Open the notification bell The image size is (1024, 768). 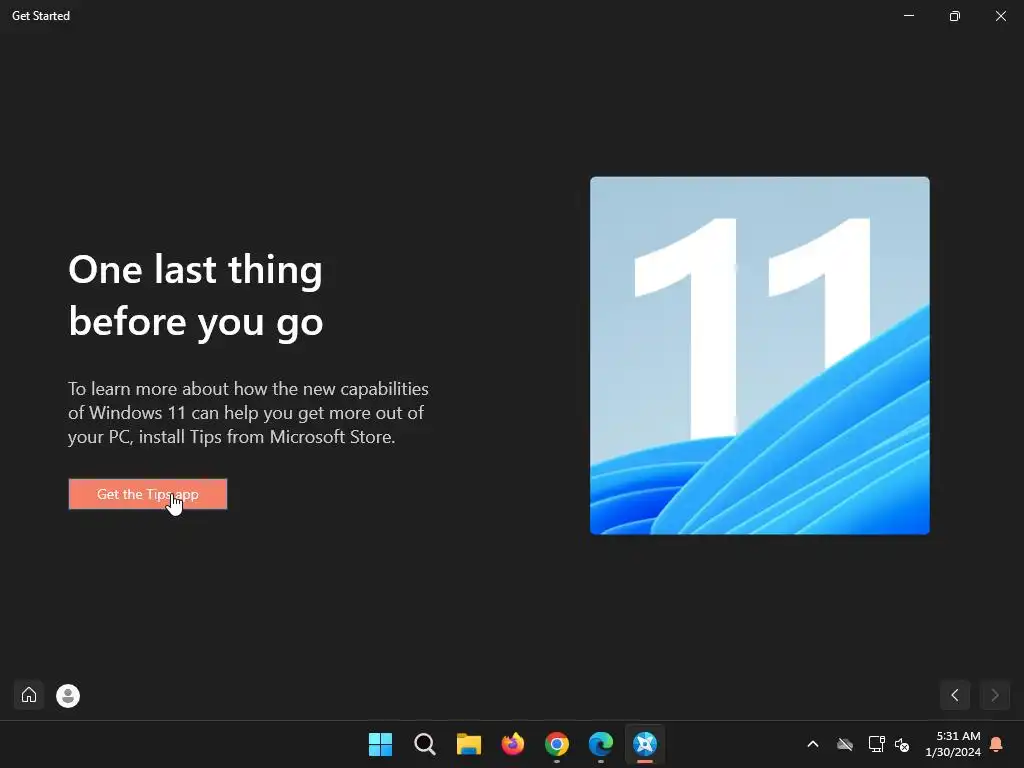(996, 744)
